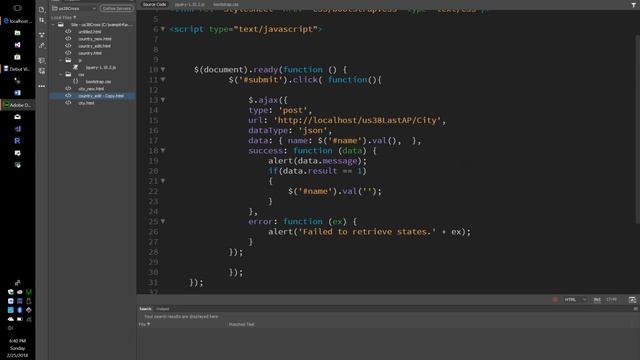This screenshot has height=360, width=640.
Task: Click the toolbar icon below File Management
Action: (x=42, y=35)
